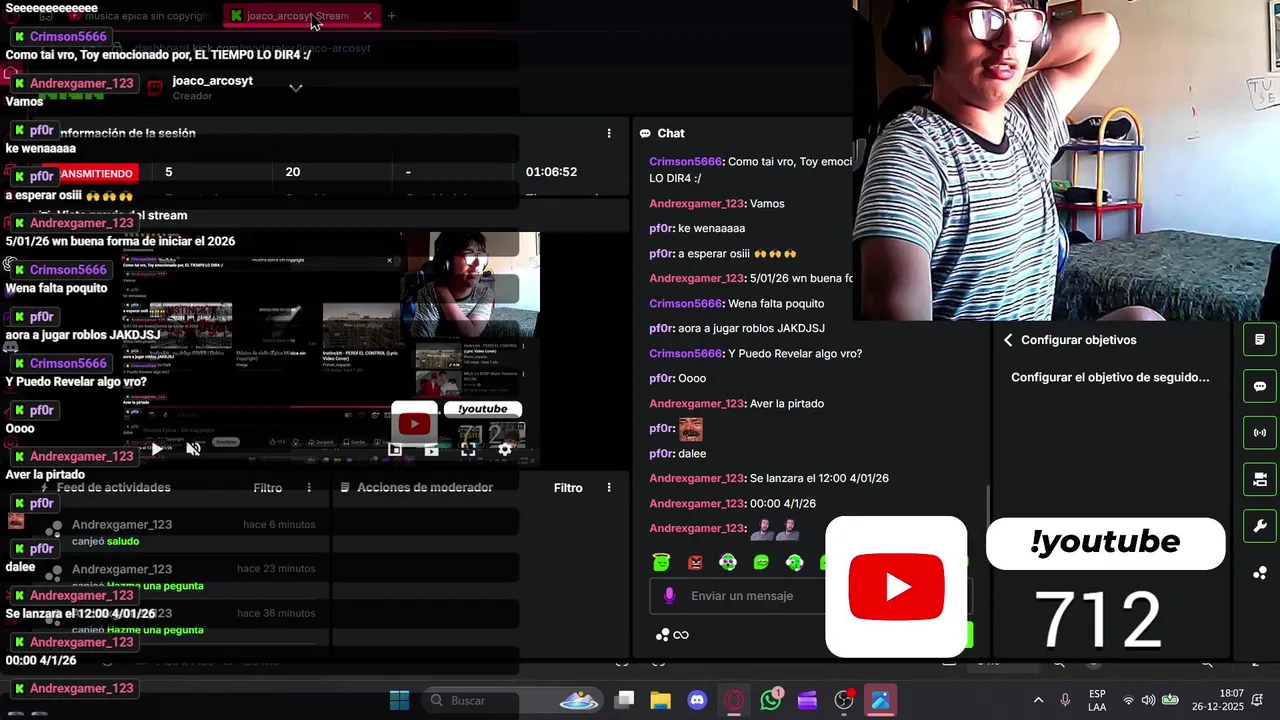The width and height of the screenshot is (1280, 720).
Task: Click the 01:06:52 stream duration value
Action: [x=551, y=172]
